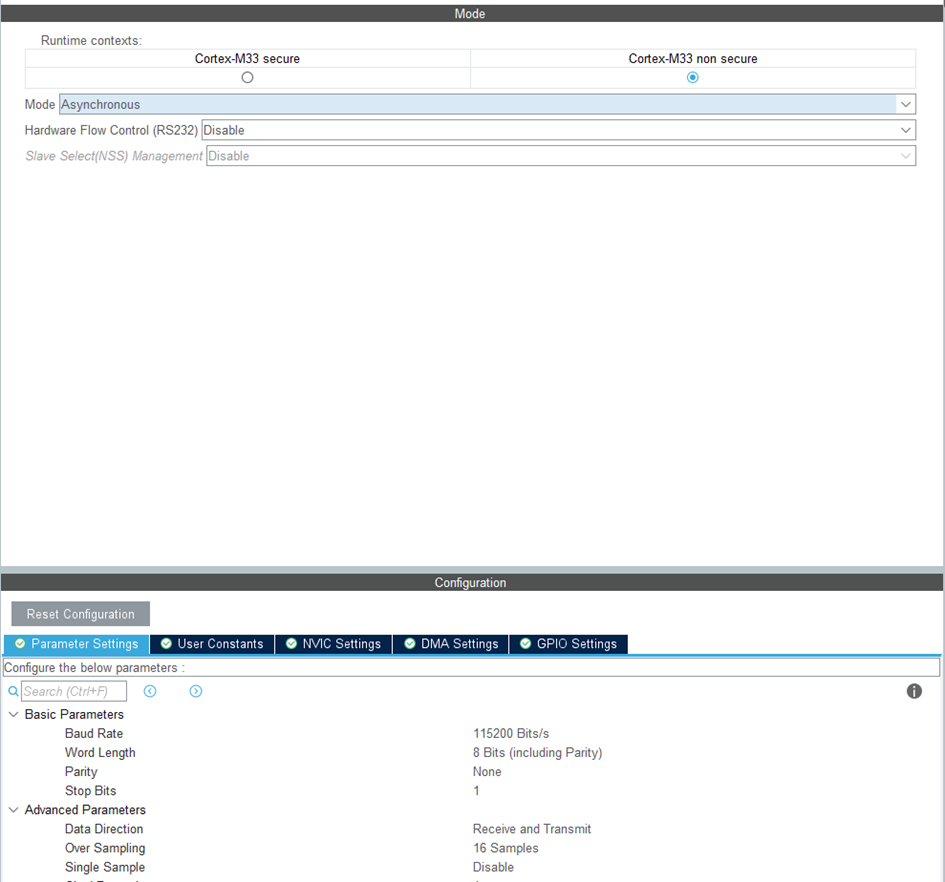Collapse the Advanced Parameters section

pyautogui.click(x=13, y=809)
